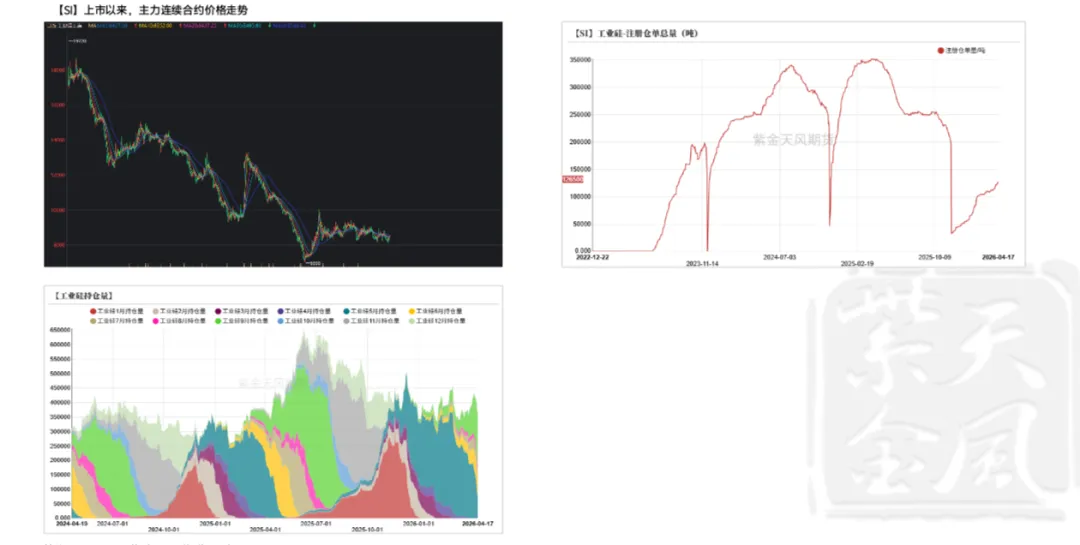Click the 2025-07-01 date on open interest axis
The height and width of the screenshot is (545, 1080).
pyautogui.click(x=315, y=523)
